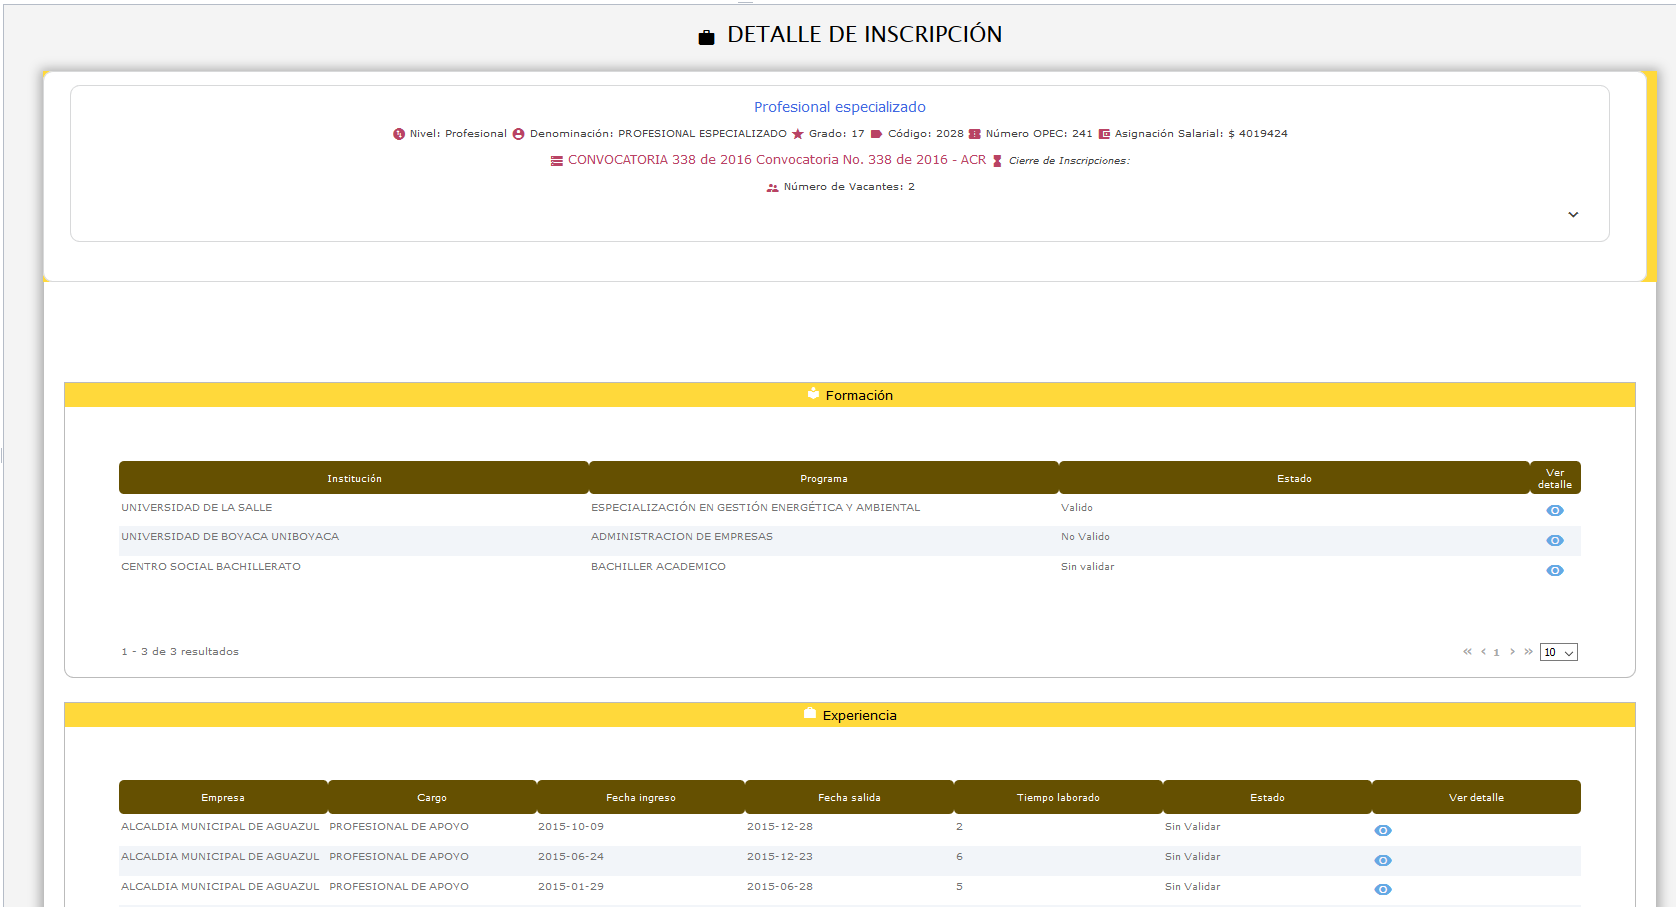Click the briefcase icon beside Detalle de Inscripción
Image resolution: width=1676 pixels, height=907 pixels.
(x=706, y=37)
